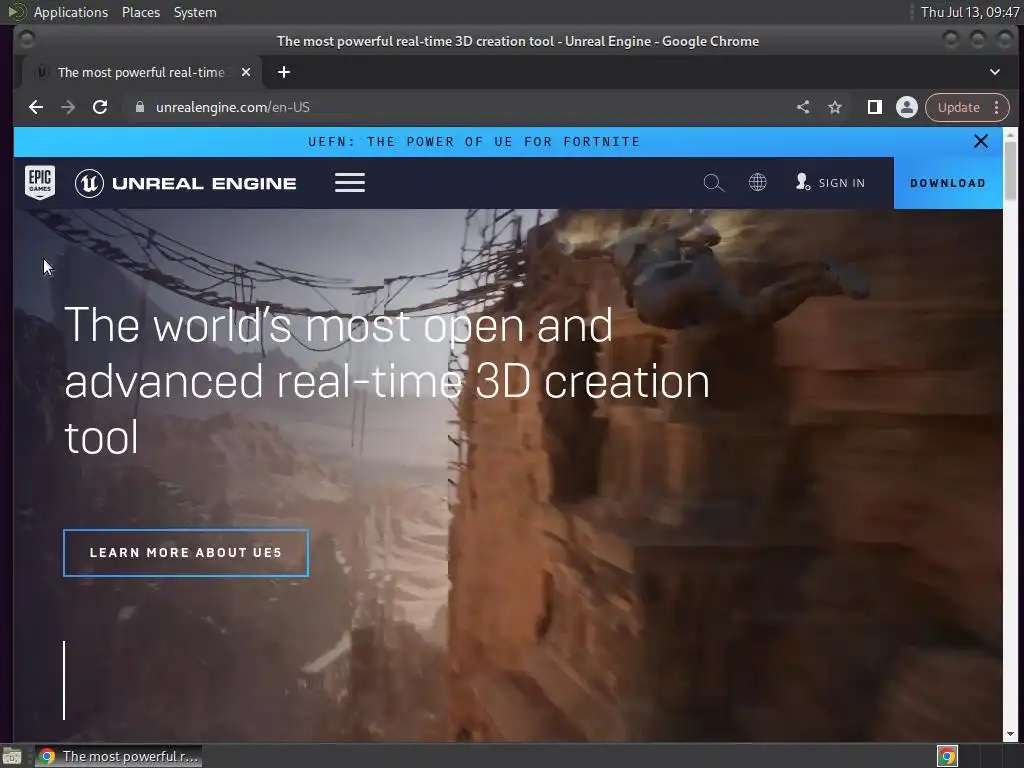The height and width of the screenshot is (768, 1024).
Task: Click Chrome icon in workspace switcher
Action: pos(947,756)
